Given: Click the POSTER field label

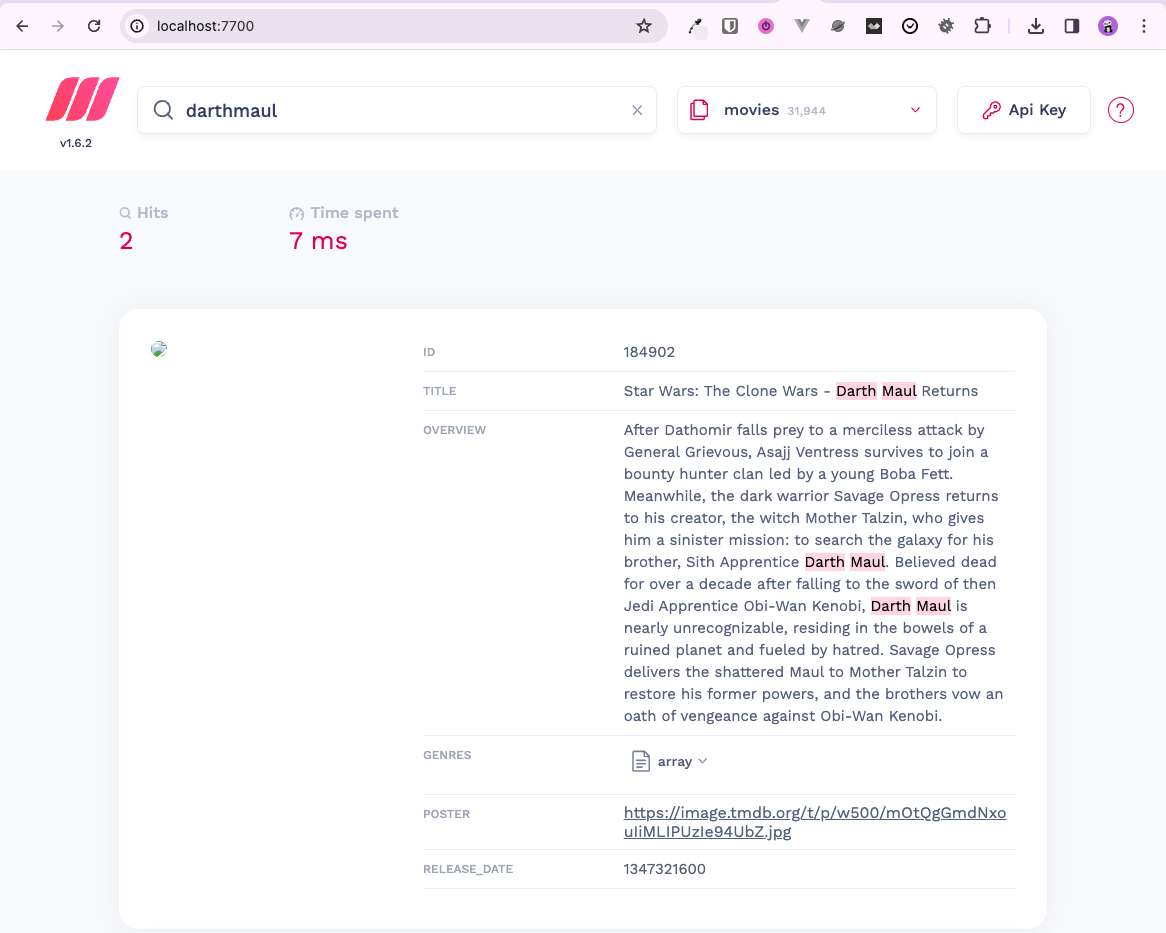Looking at the screenshot, I should tap(446, 814).
